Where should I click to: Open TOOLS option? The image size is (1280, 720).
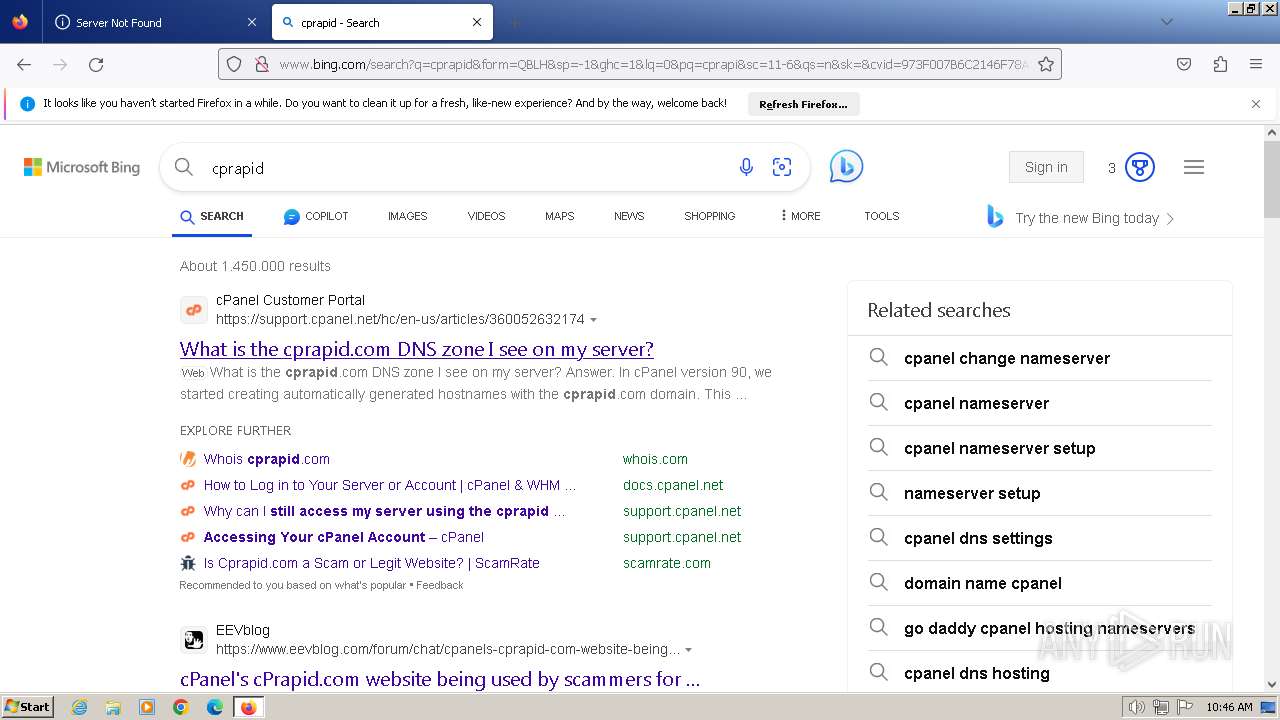[x=881, y=216]
